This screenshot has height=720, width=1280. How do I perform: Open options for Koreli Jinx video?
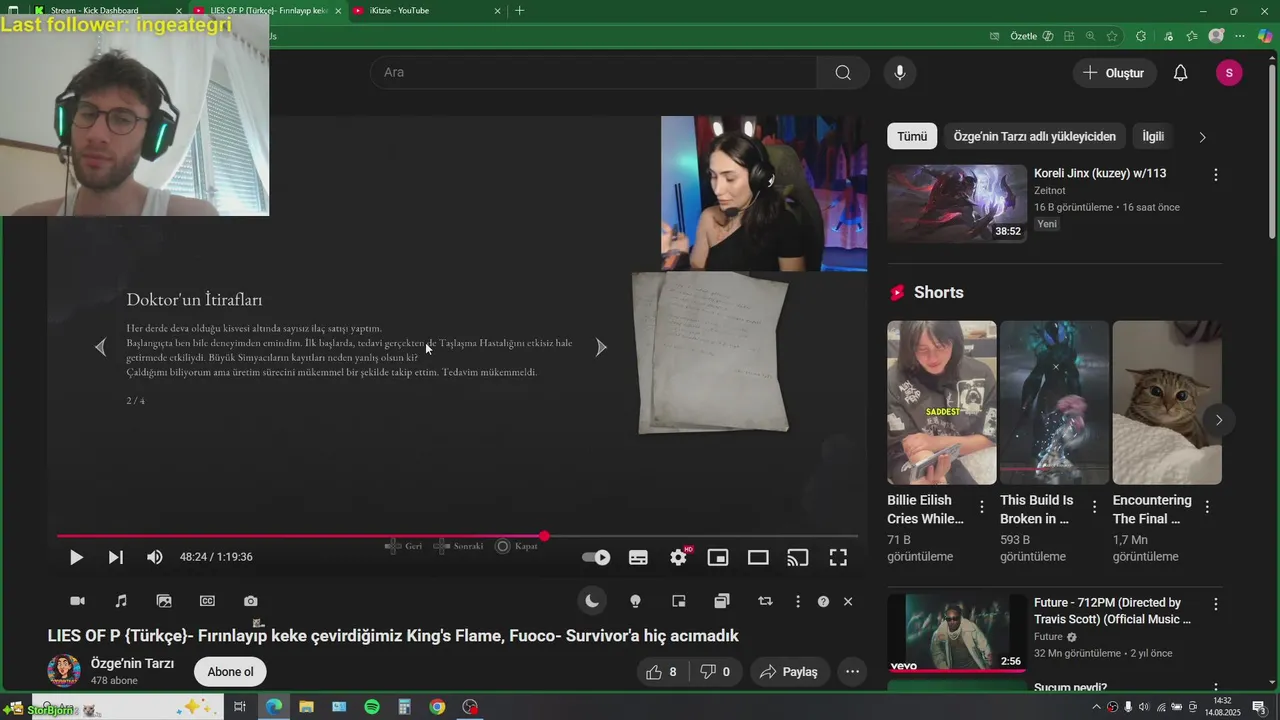pyautogui.click(x=1216, y=175)
